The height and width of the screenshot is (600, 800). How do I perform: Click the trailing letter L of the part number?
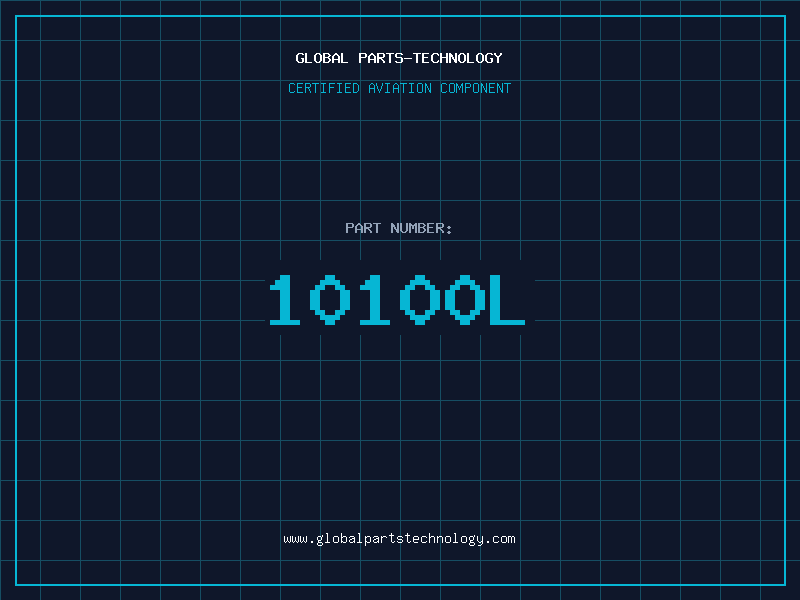tap(506, 300)
